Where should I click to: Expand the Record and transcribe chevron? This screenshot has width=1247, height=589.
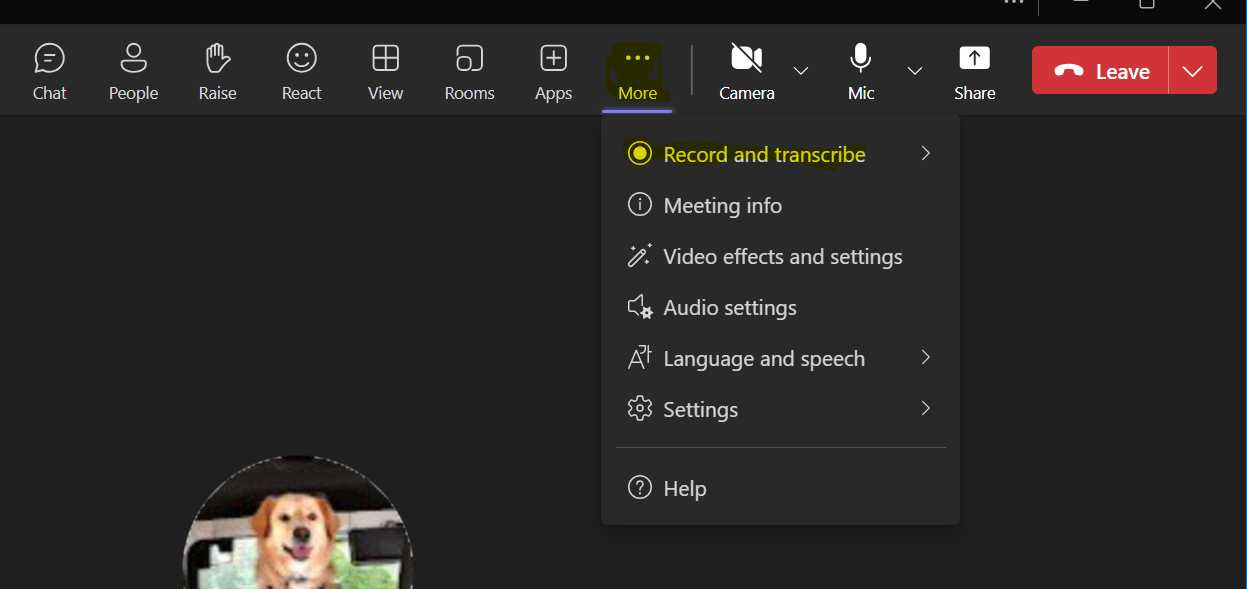click(x=926, y=154)
